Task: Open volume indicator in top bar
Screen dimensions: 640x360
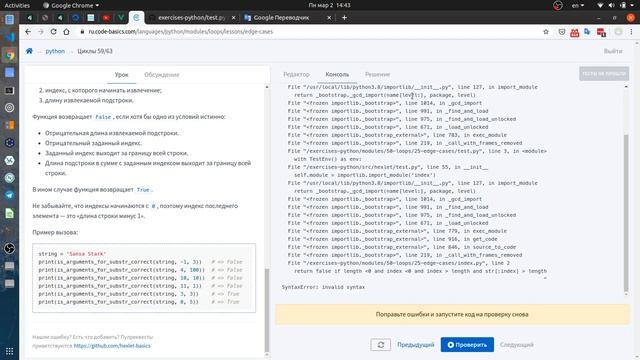Action: point(611,5)
